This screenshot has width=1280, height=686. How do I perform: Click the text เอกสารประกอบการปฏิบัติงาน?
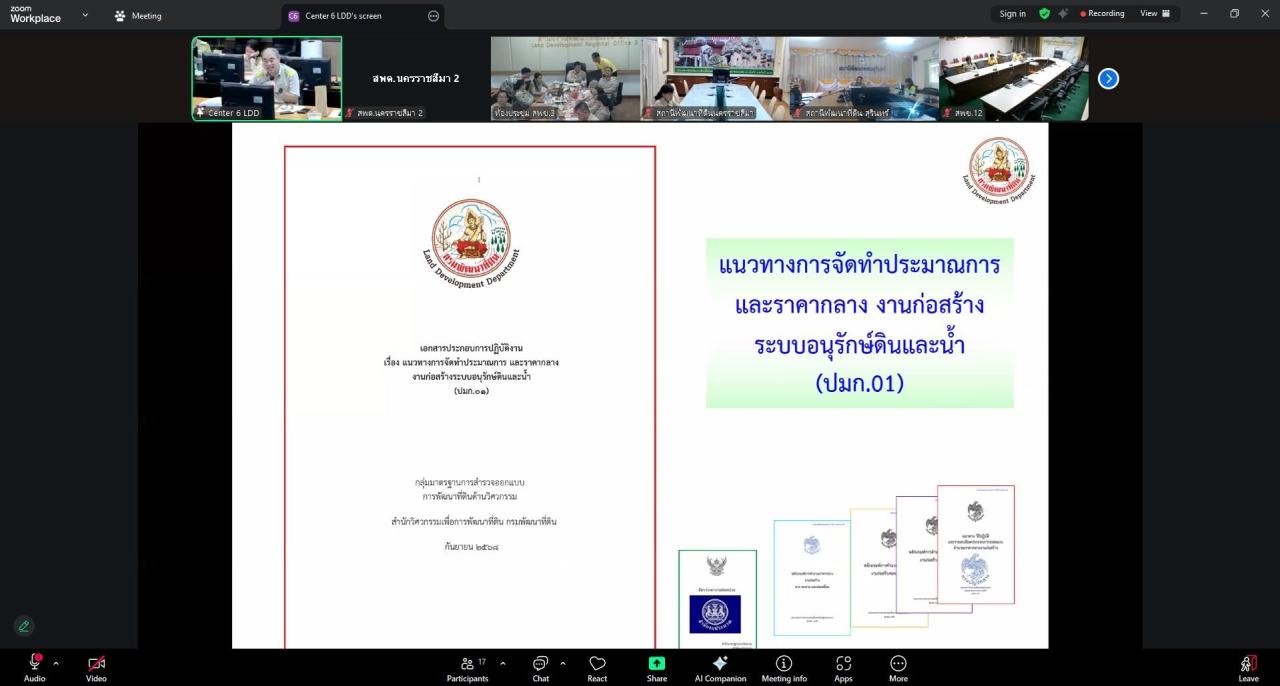point(471,348)
